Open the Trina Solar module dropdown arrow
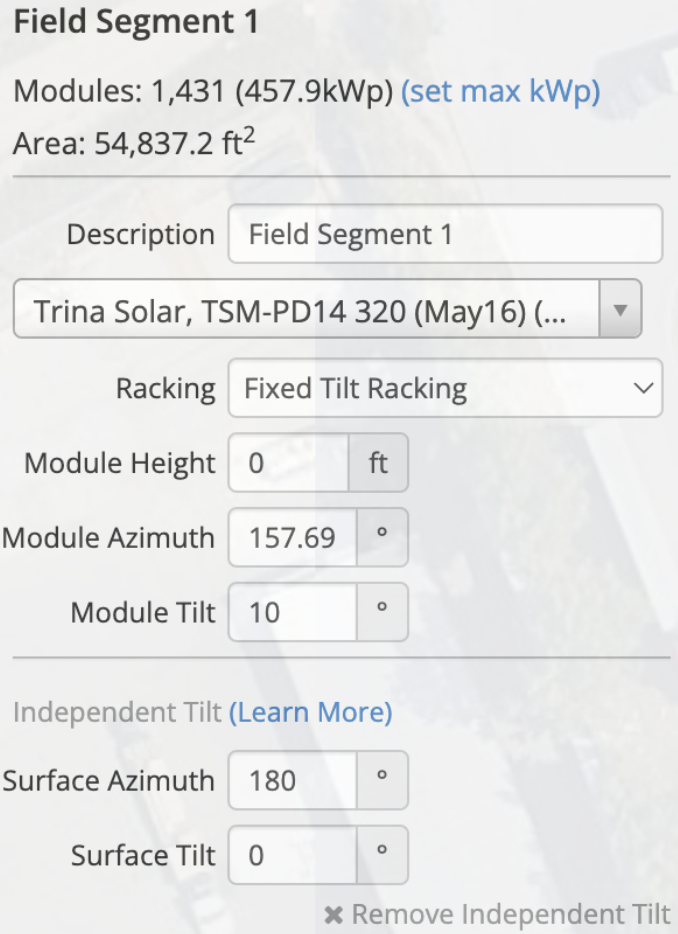Image resolution: width=678 pixels, height=934 pixels. (620, 310)
